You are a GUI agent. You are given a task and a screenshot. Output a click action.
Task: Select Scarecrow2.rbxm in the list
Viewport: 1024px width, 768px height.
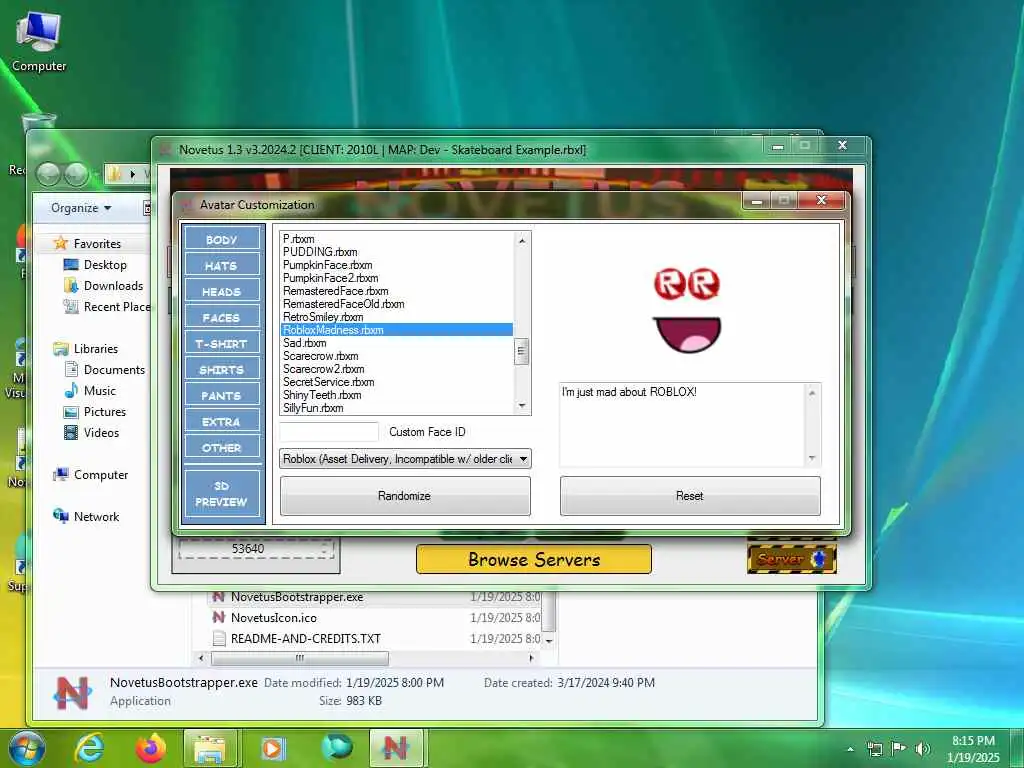(x=397, y=369)
